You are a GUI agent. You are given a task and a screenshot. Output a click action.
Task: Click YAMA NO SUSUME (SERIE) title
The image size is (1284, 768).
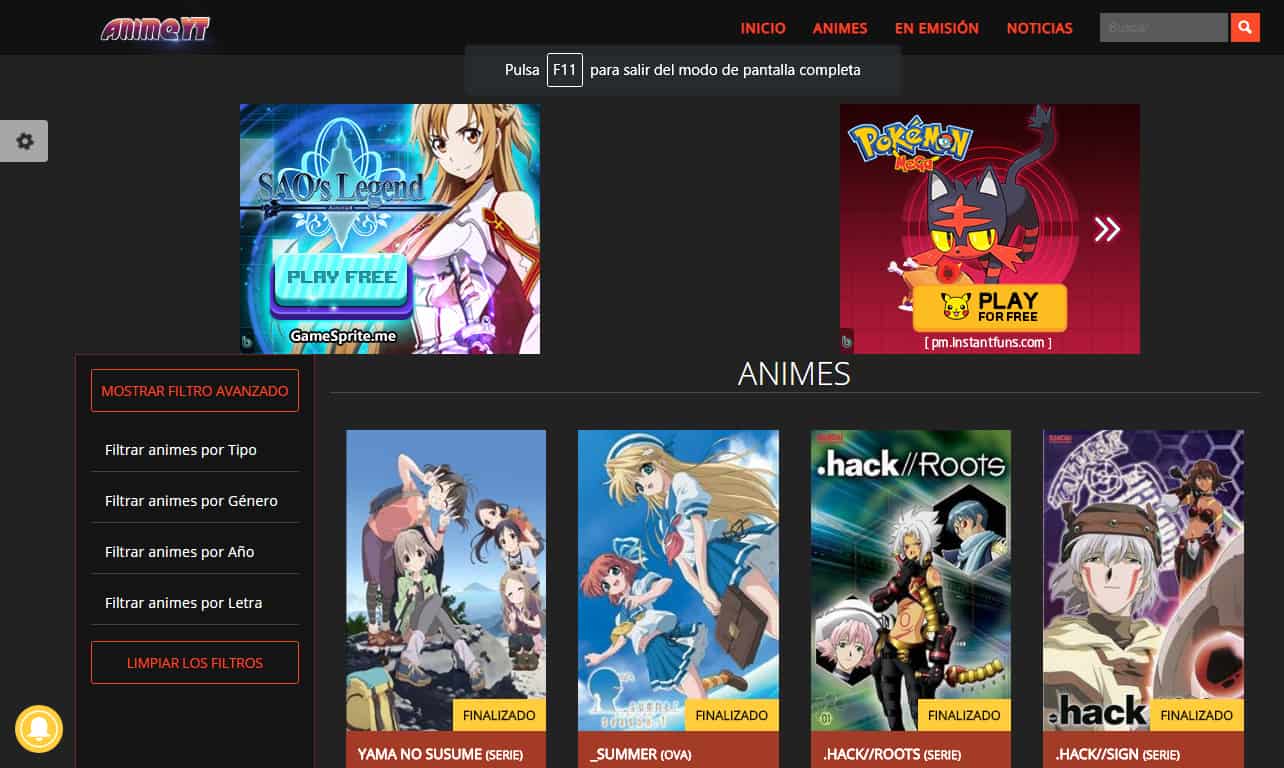(x=440, y=754)
